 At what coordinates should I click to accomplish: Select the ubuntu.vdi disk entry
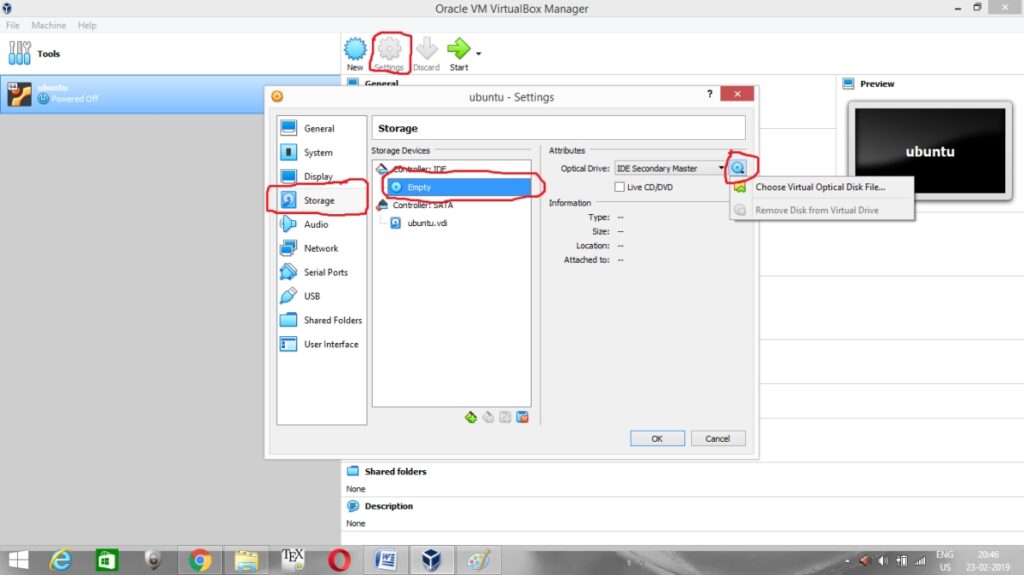(x=426, y=223)
